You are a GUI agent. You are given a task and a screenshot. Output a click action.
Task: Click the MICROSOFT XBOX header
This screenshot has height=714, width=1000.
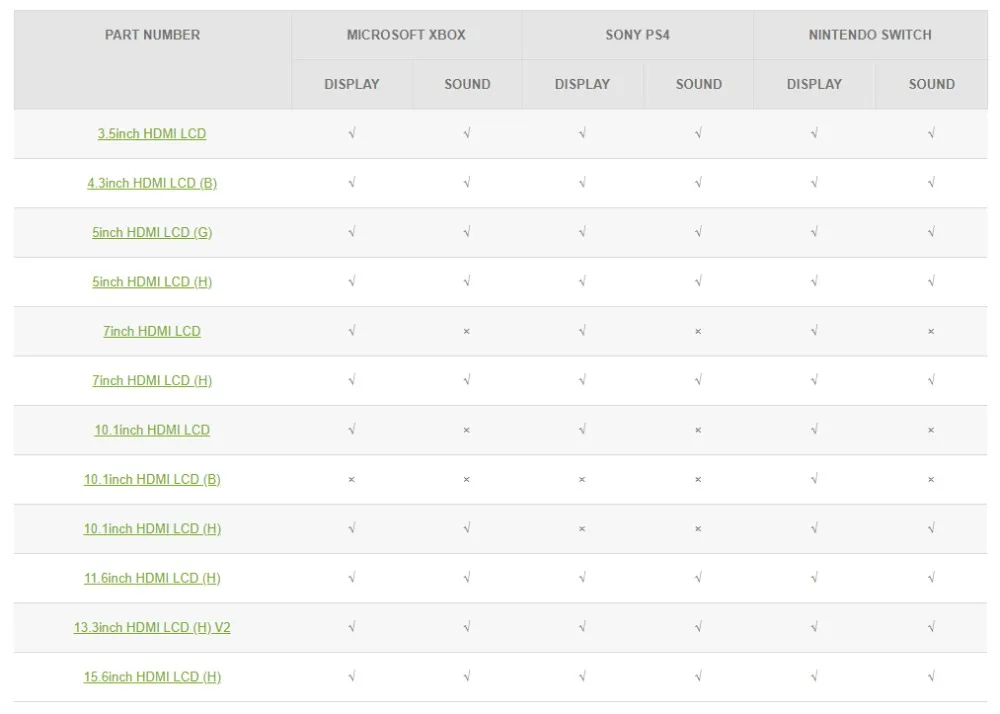coord(406,35)
